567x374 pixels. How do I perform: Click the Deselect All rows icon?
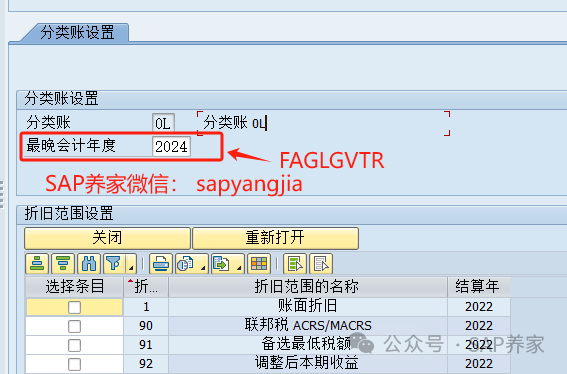click(321, 264)
